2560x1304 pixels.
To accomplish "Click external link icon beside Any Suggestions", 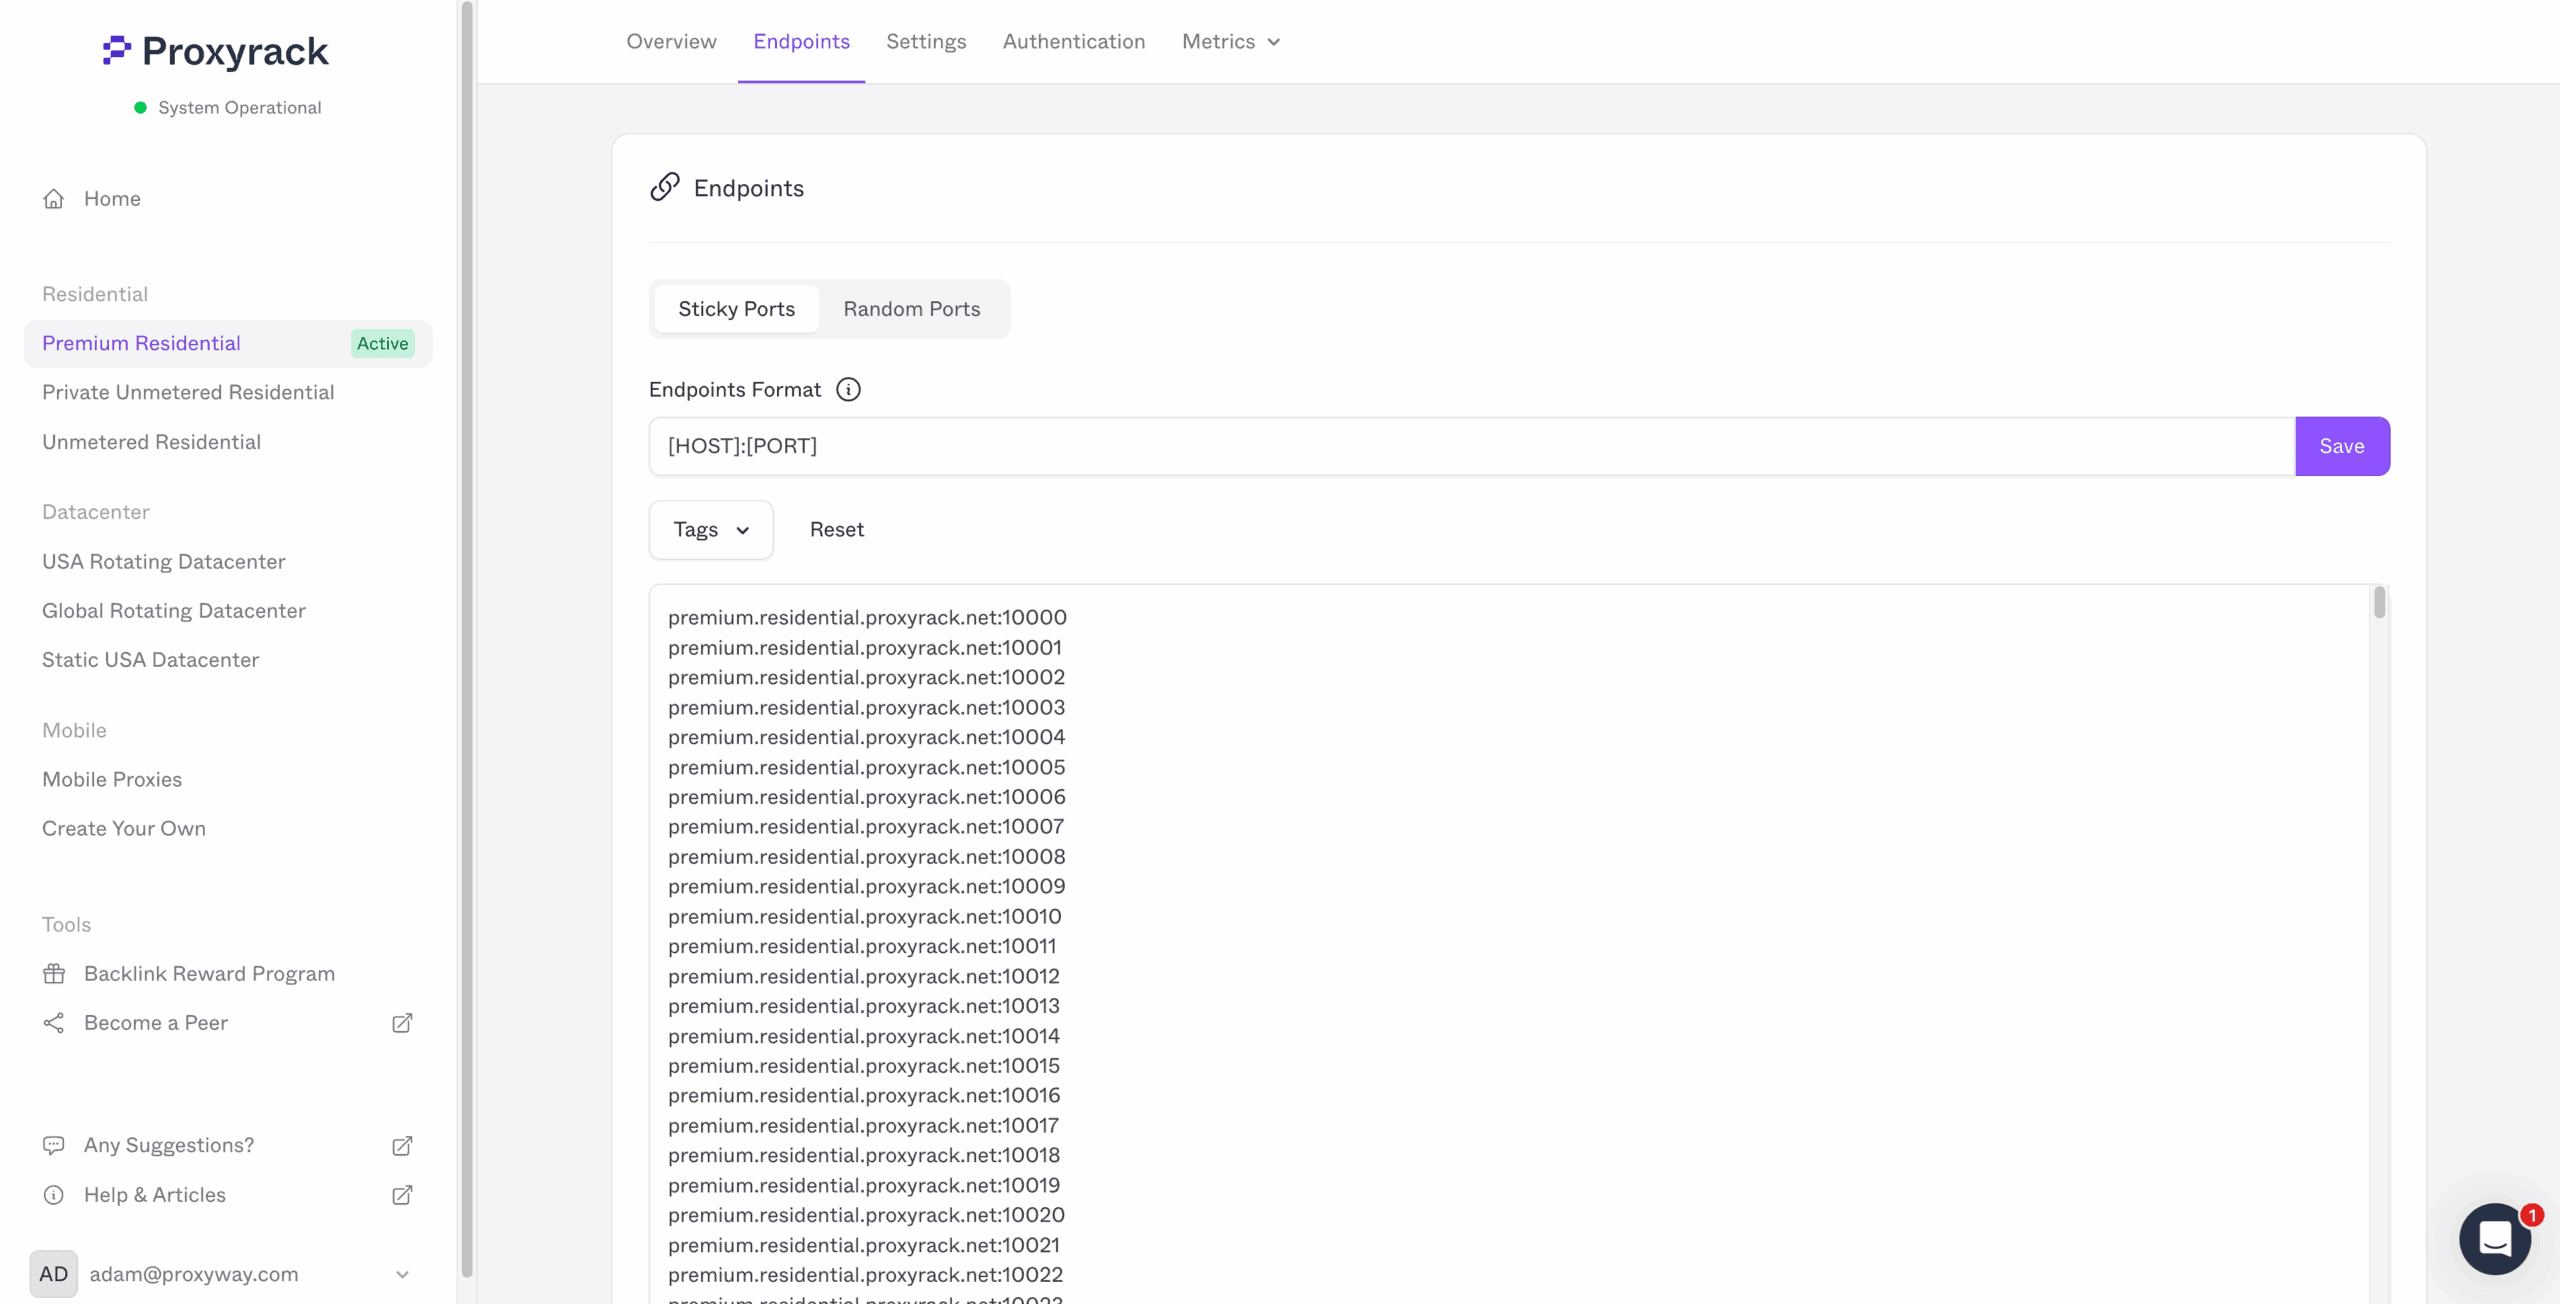I will coord(402,1146).
